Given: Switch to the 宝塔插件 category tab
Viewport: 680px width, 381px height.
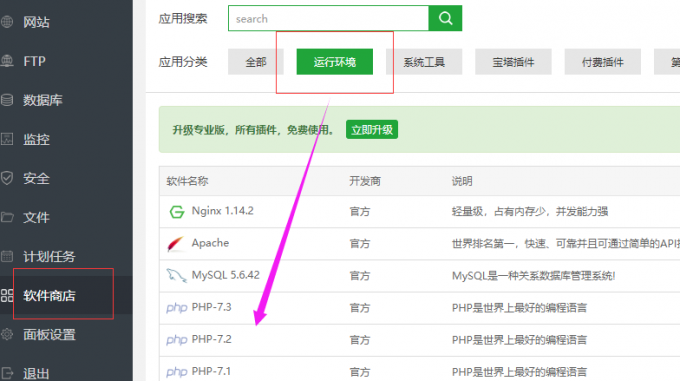Looking at the screenshot, I should [x=513, y=62].
